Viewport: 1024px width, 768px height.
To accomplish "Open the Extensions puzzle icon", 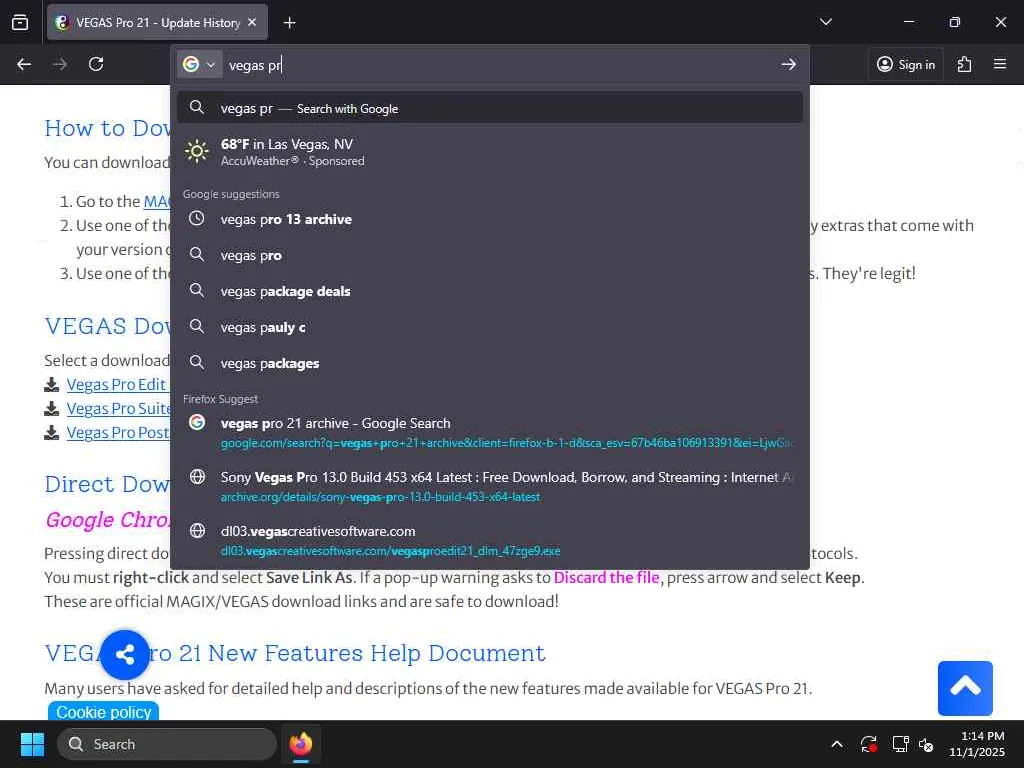I will (964, 64).
